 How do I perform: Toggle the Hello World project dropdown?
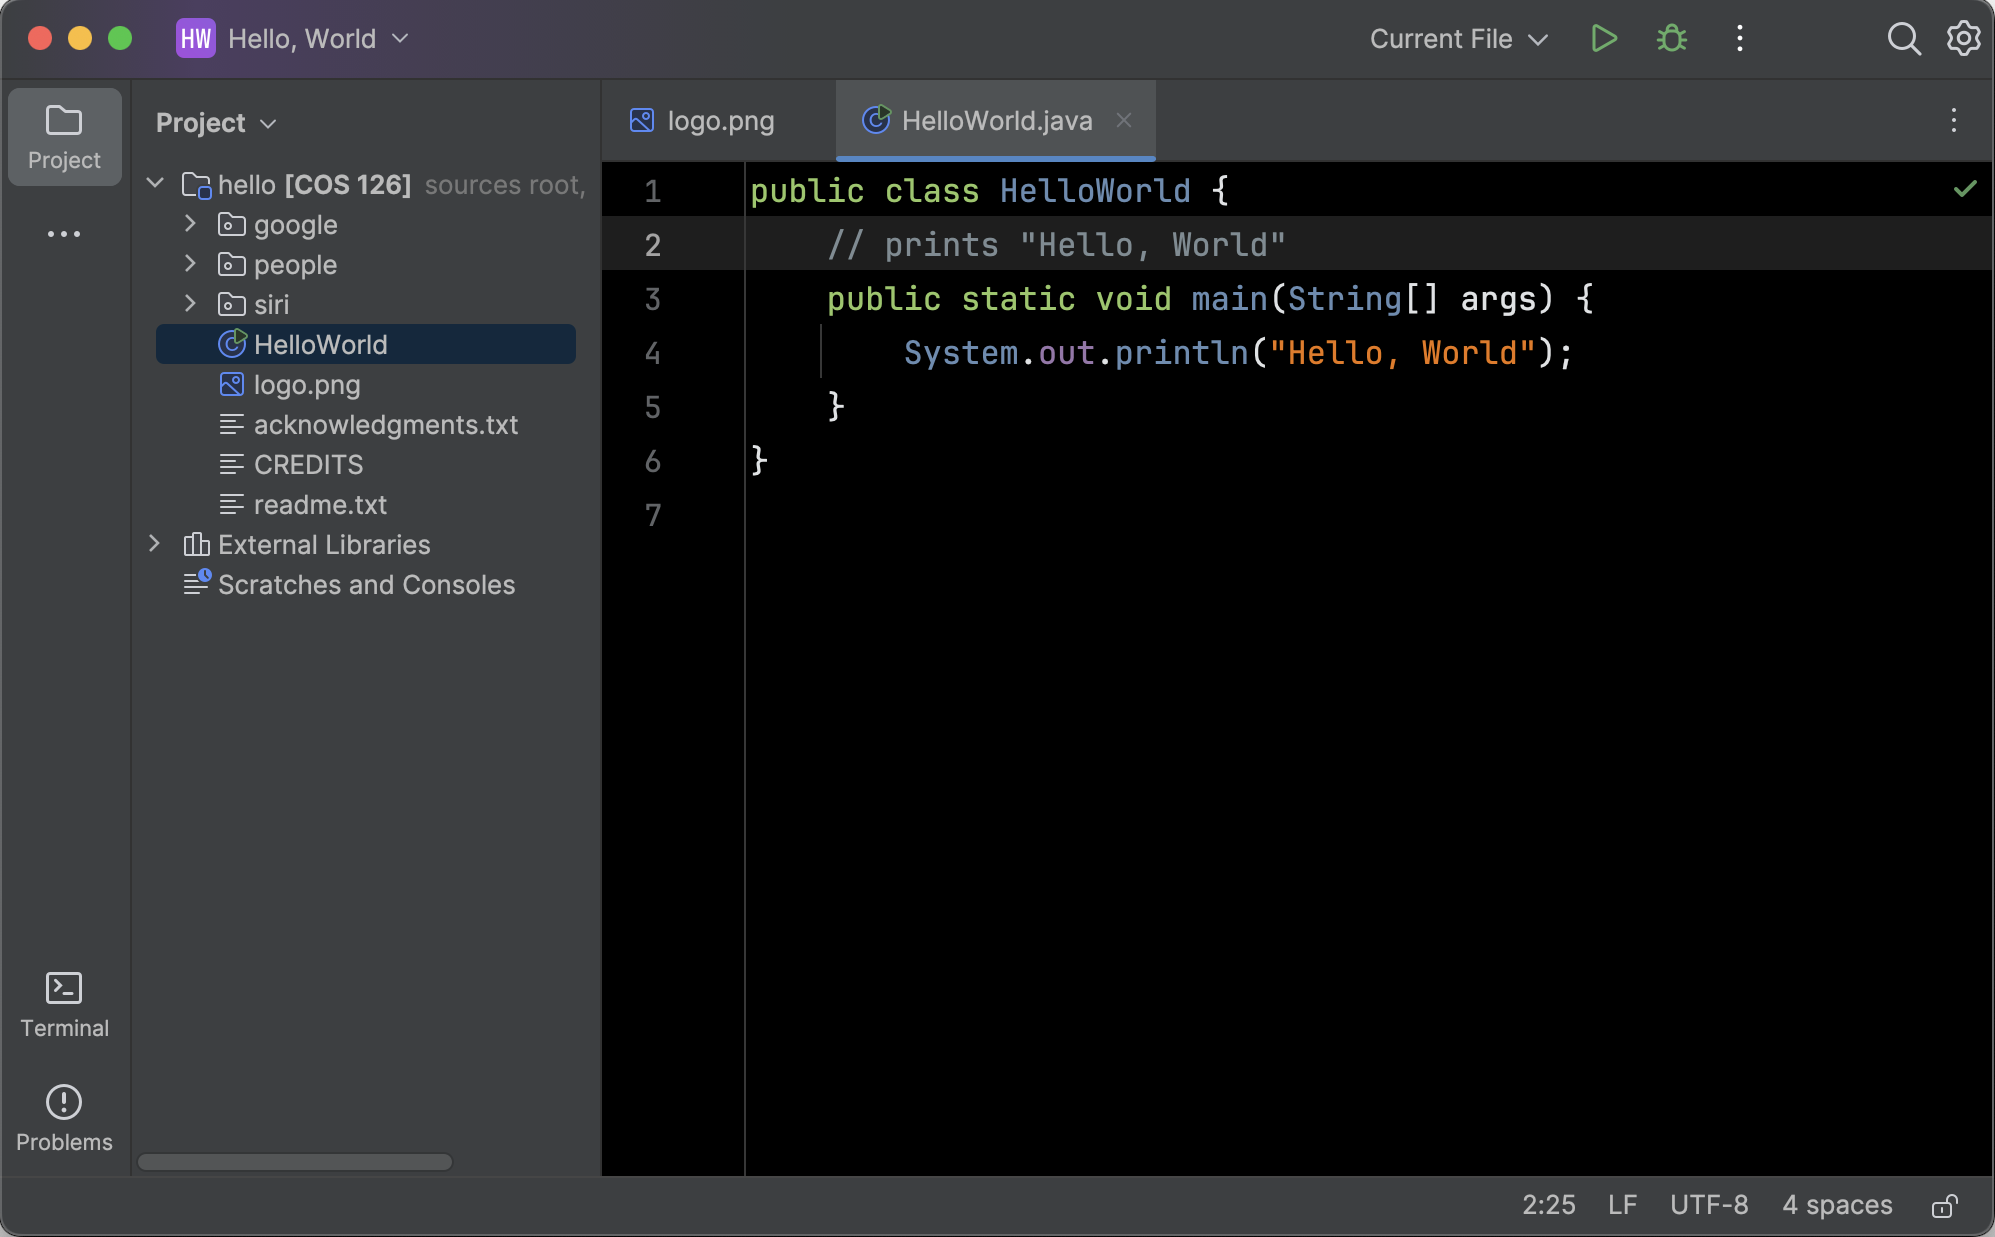click(x=400, y=38)
